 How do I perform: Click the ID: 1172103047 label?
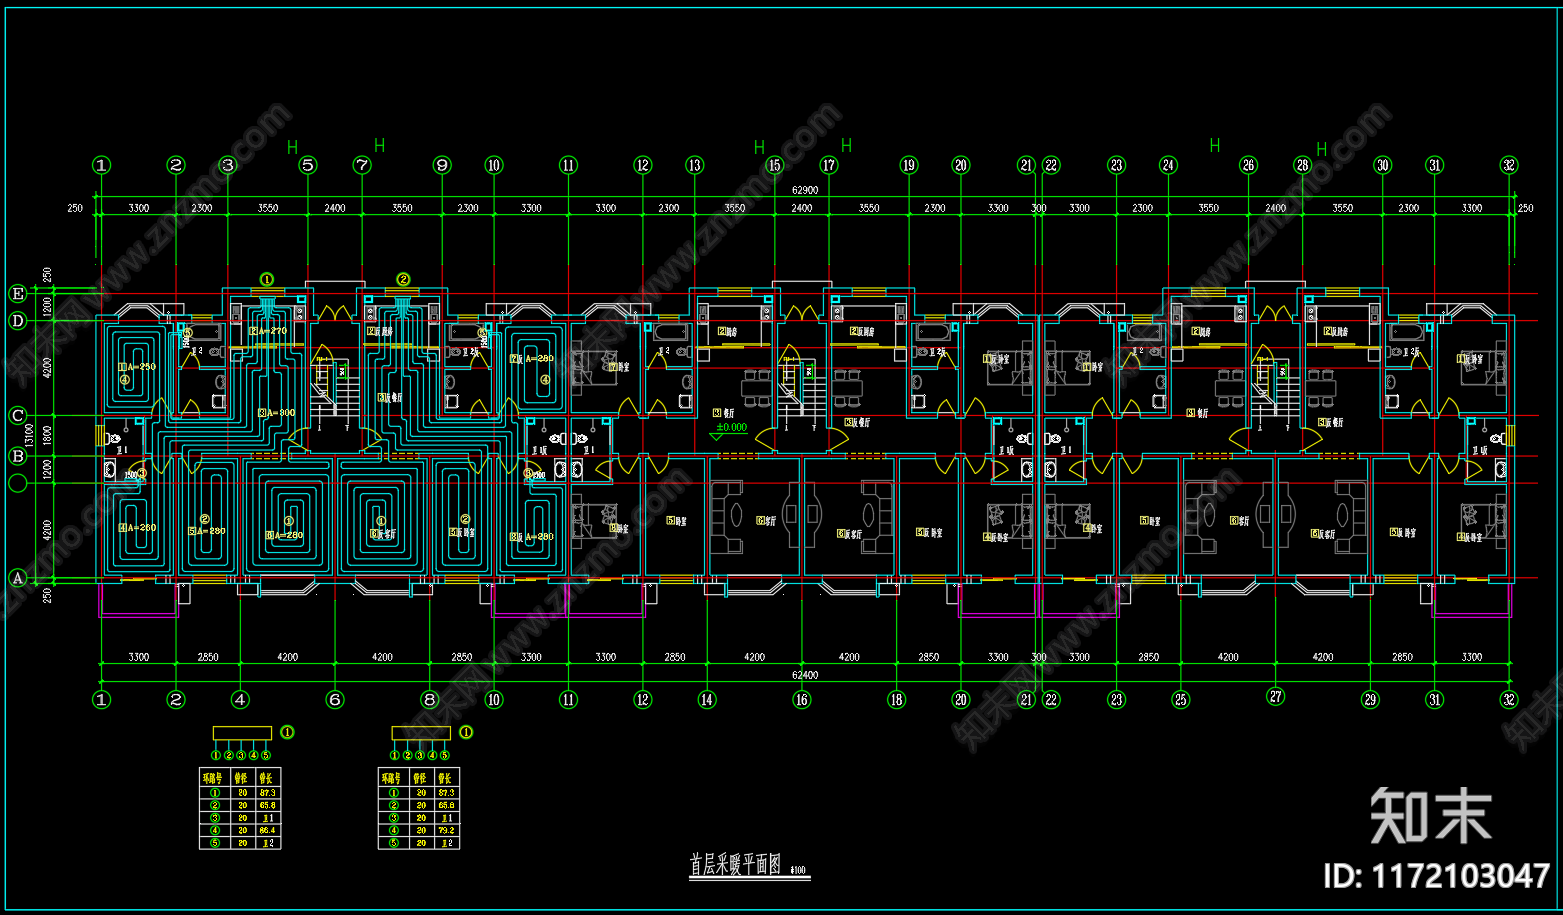1437,876
